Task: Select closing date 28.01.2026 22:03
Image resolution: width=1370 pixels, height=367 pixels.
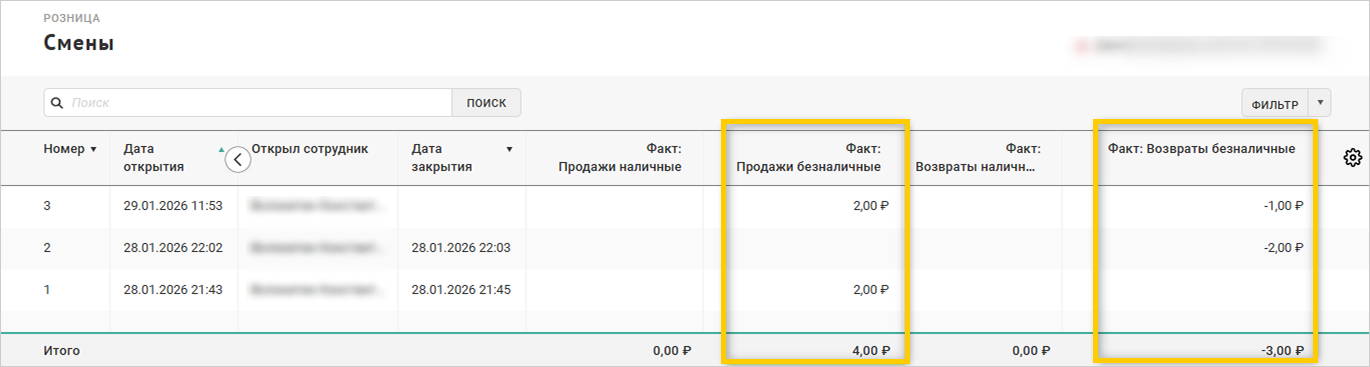Action: click(x=461, y=248)
